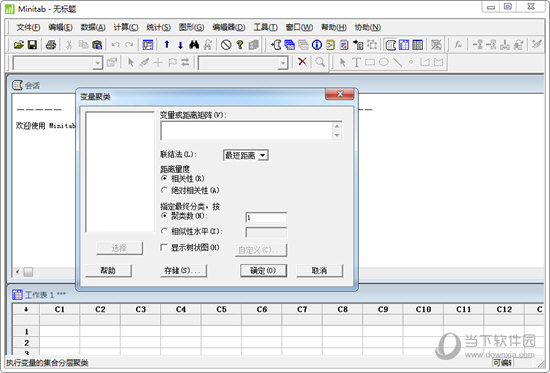
Task: Open the 窗口(W) menu
Action: tap(299, 27)
